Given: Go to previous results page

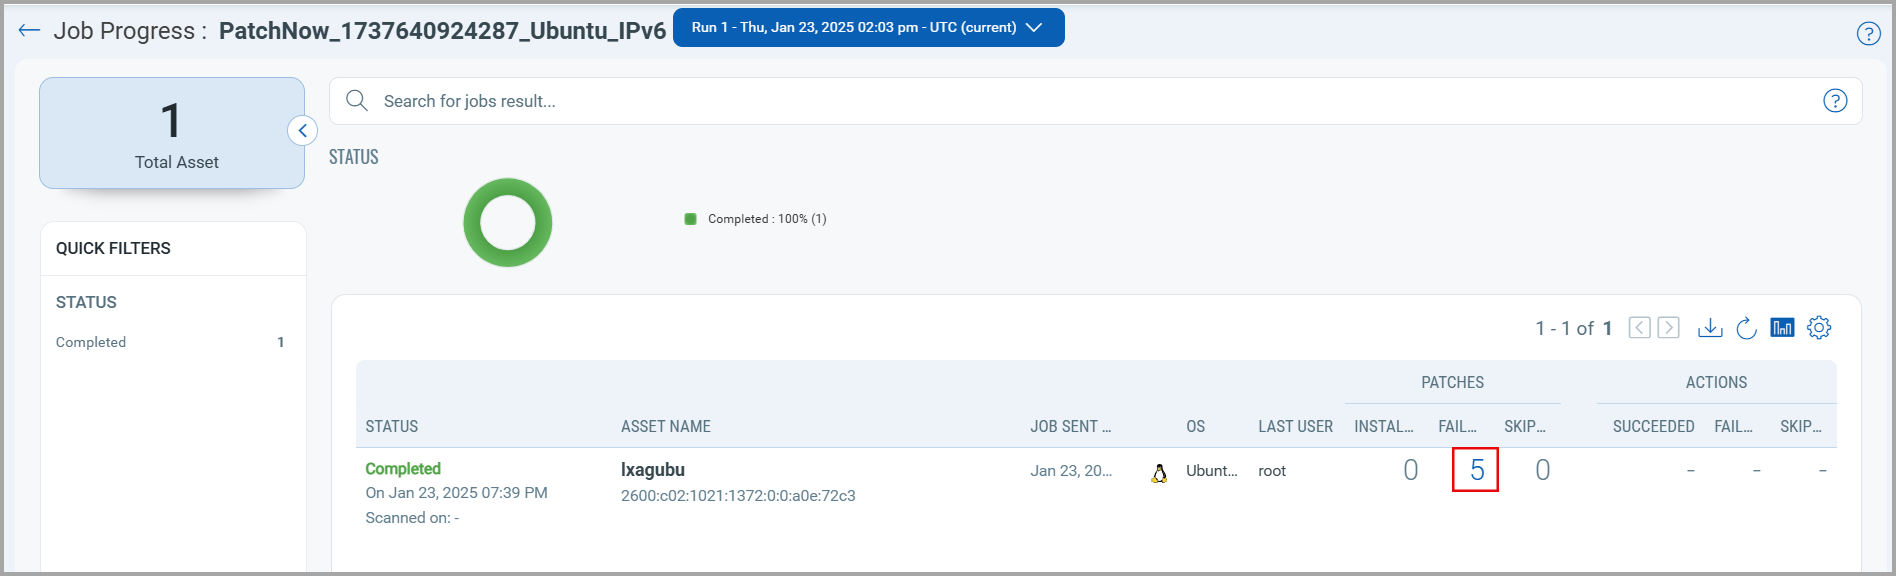Looking at the screenshot, I should pyautogui.click(x=1639, y=328).
